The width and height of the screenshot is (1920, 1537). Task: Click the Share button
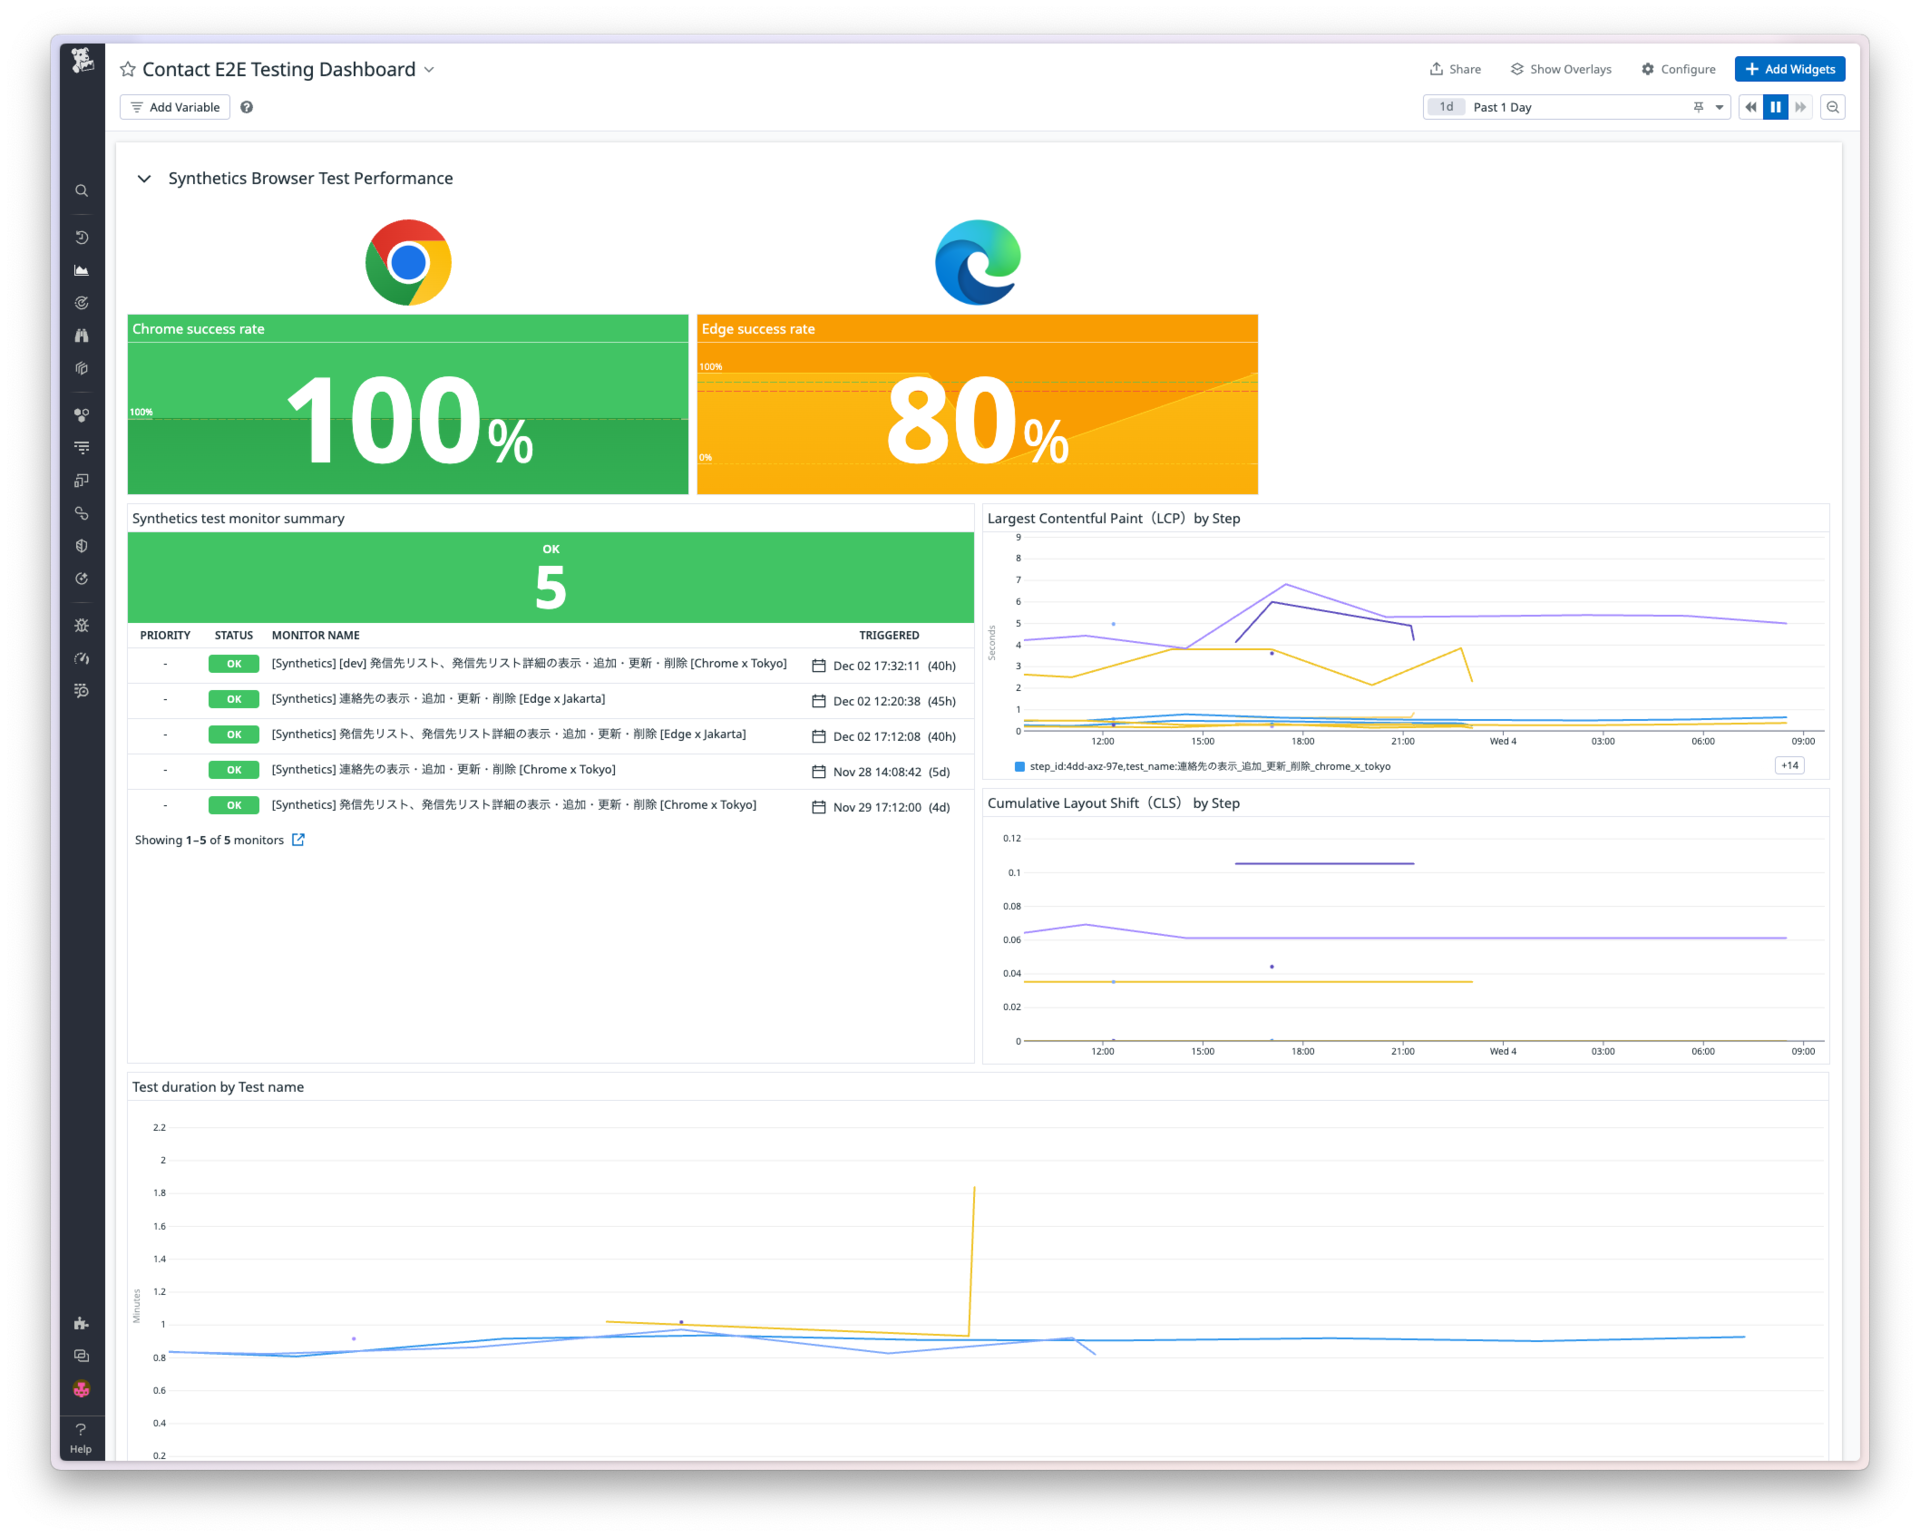click(1456, 69)
